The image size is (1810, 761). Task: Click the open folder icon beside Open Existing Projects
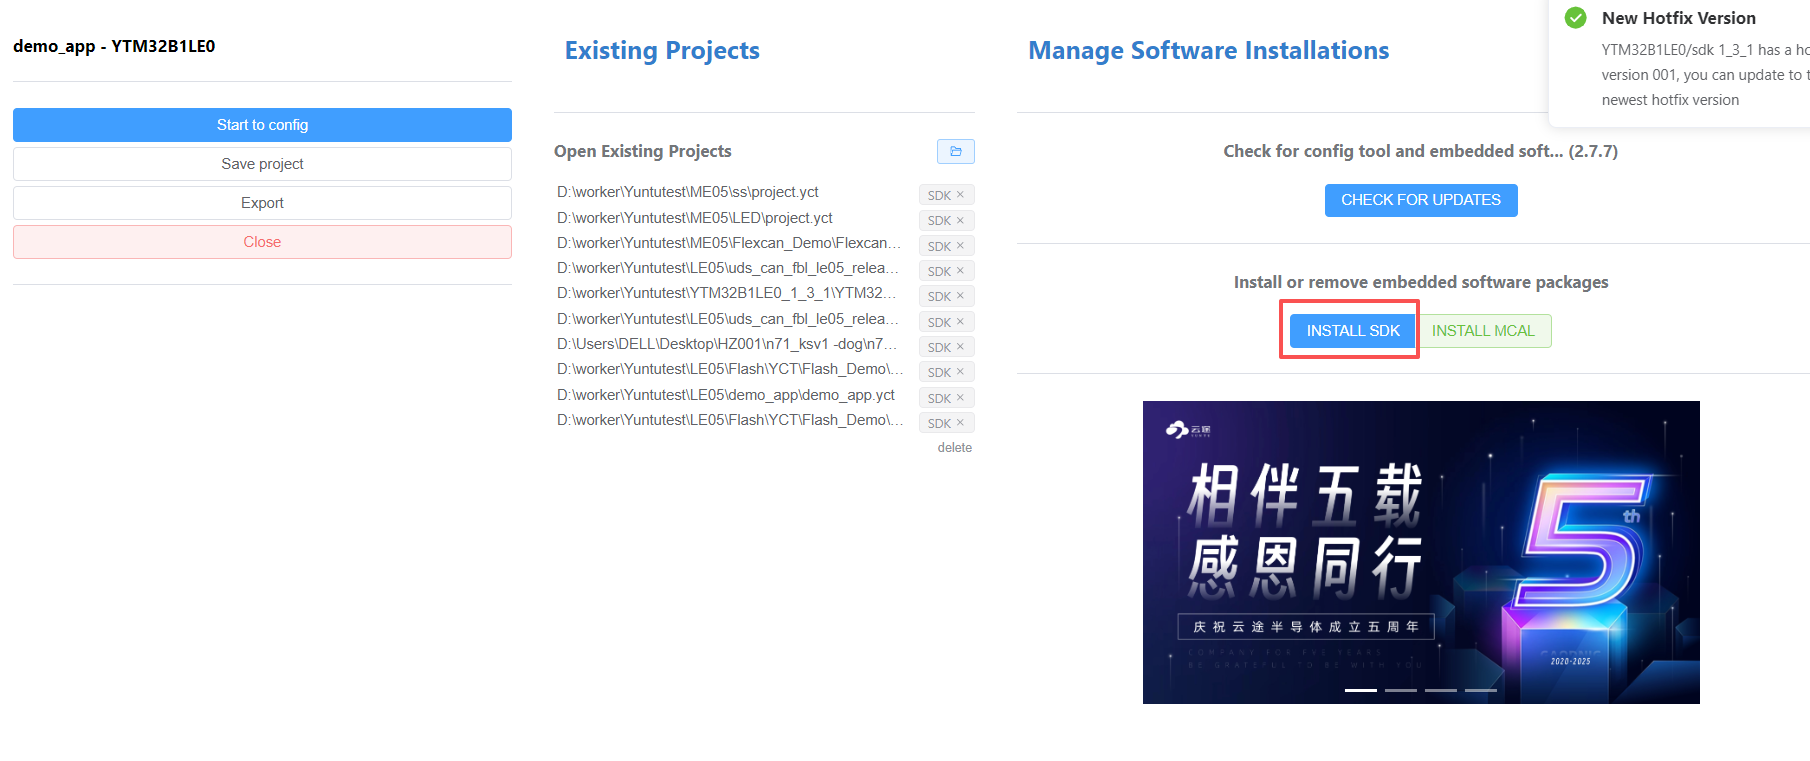[x=955, y=151]
